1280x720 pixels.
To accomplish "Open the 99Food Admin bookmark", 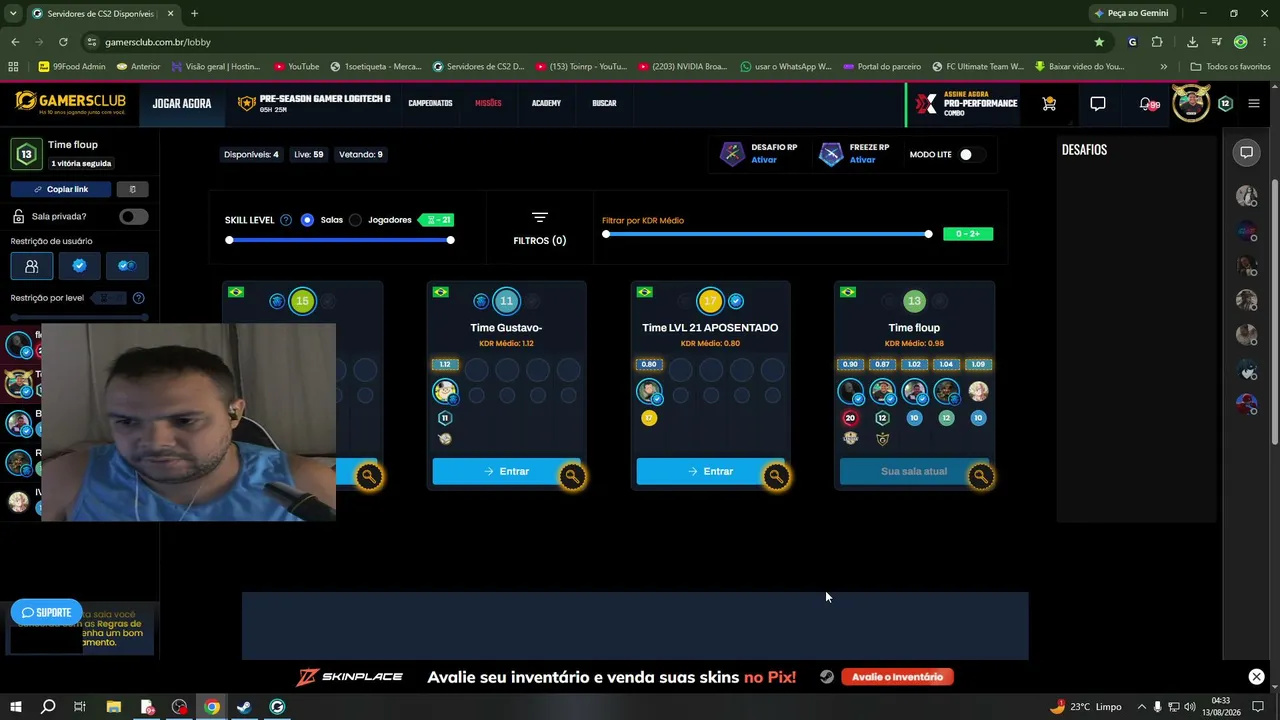I will [x=72, y=67].
